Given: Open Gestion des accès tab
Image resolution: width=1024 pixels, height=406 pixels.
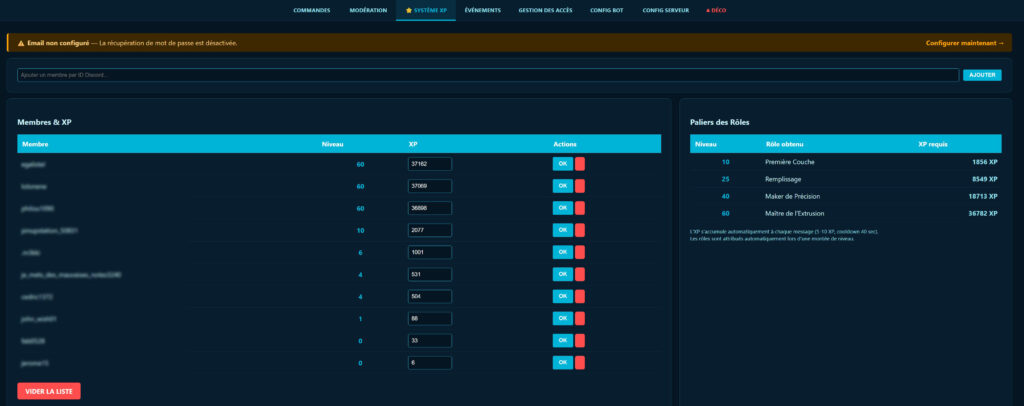Looking at the screenshot, I should [546, 10].
